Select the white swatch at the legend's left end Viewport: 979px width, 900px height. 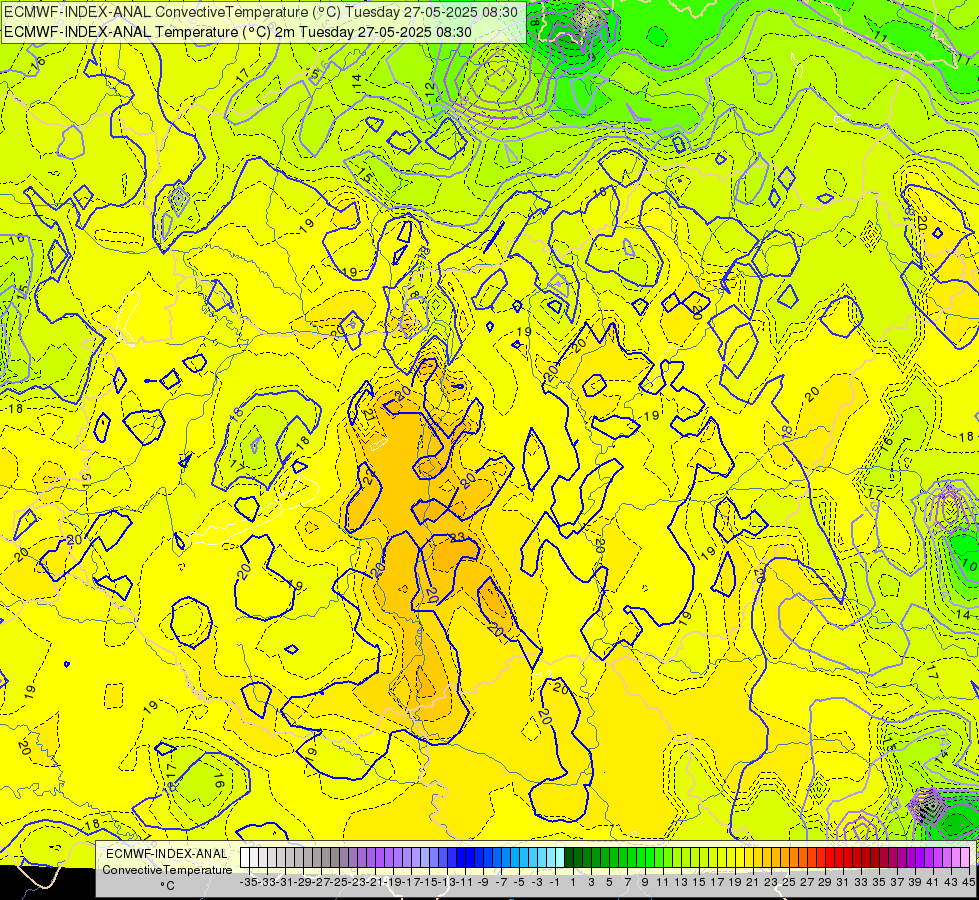[x=245, y=858]
